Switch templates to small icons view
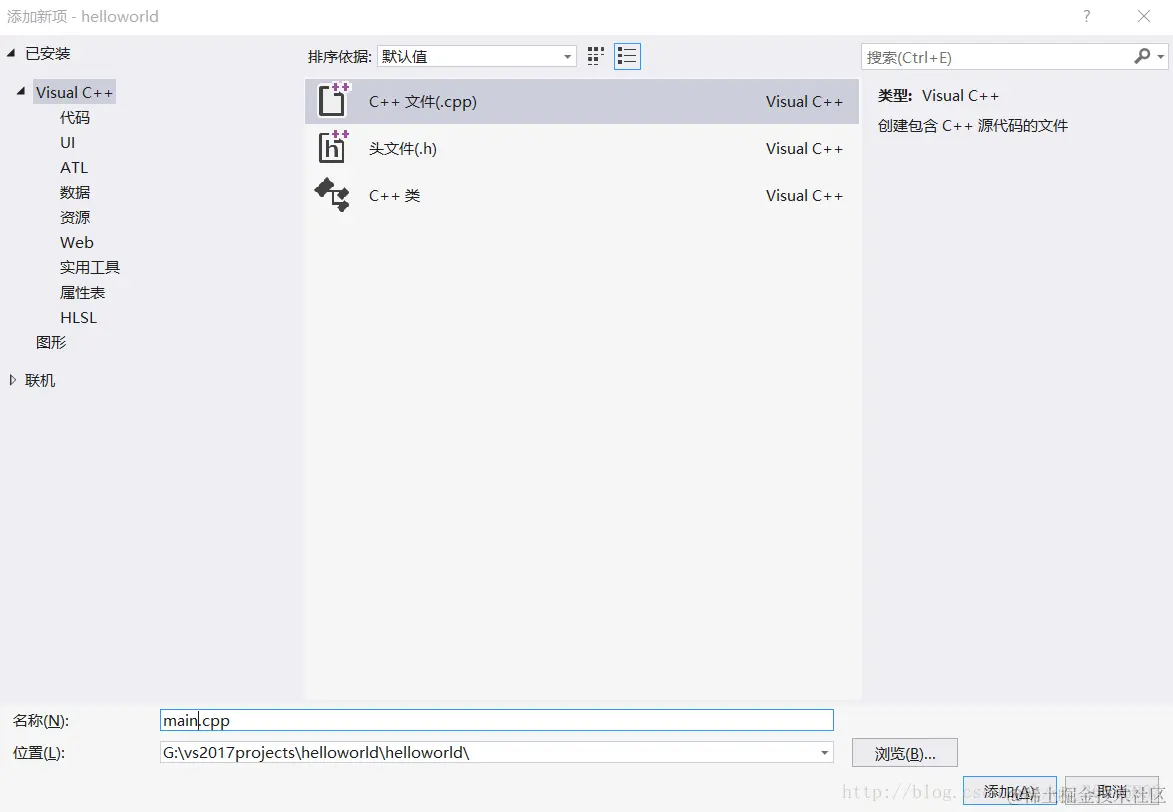The width and height of the screenshot is (1173, 812). (x=595, y=56)
